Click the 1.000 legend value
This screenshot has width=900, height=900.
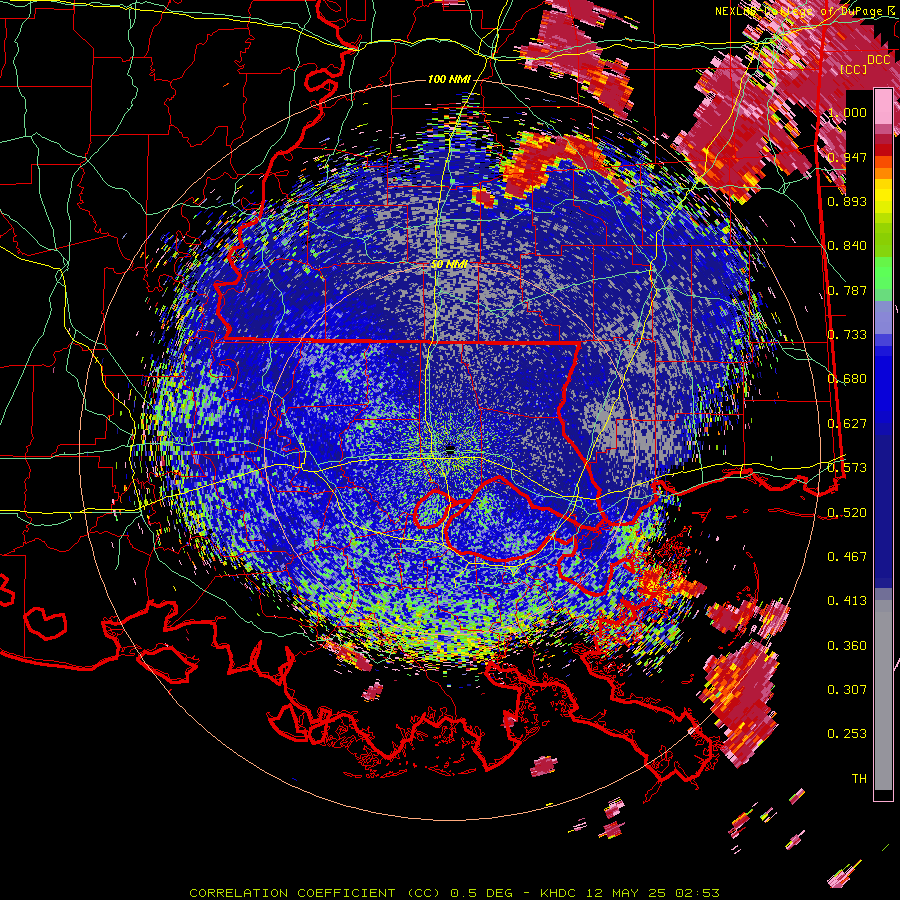click(x=847, y=112)
